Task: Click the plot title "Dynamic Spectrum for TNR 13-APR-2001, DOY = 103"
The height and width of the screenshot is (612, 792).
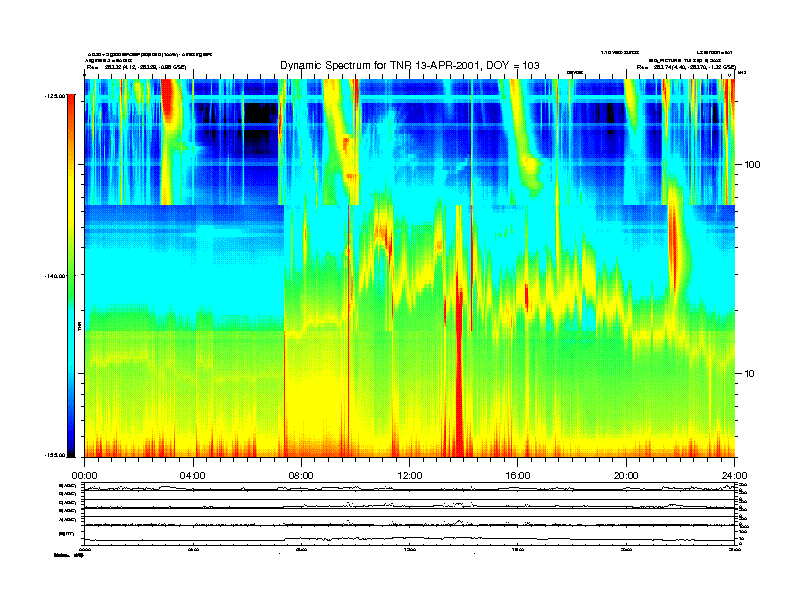Action: click(x=410, y=65)
